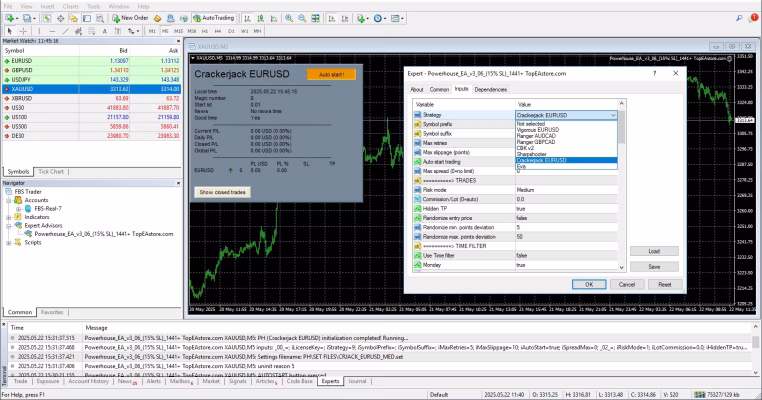Switch timeframe to D1

231,31
